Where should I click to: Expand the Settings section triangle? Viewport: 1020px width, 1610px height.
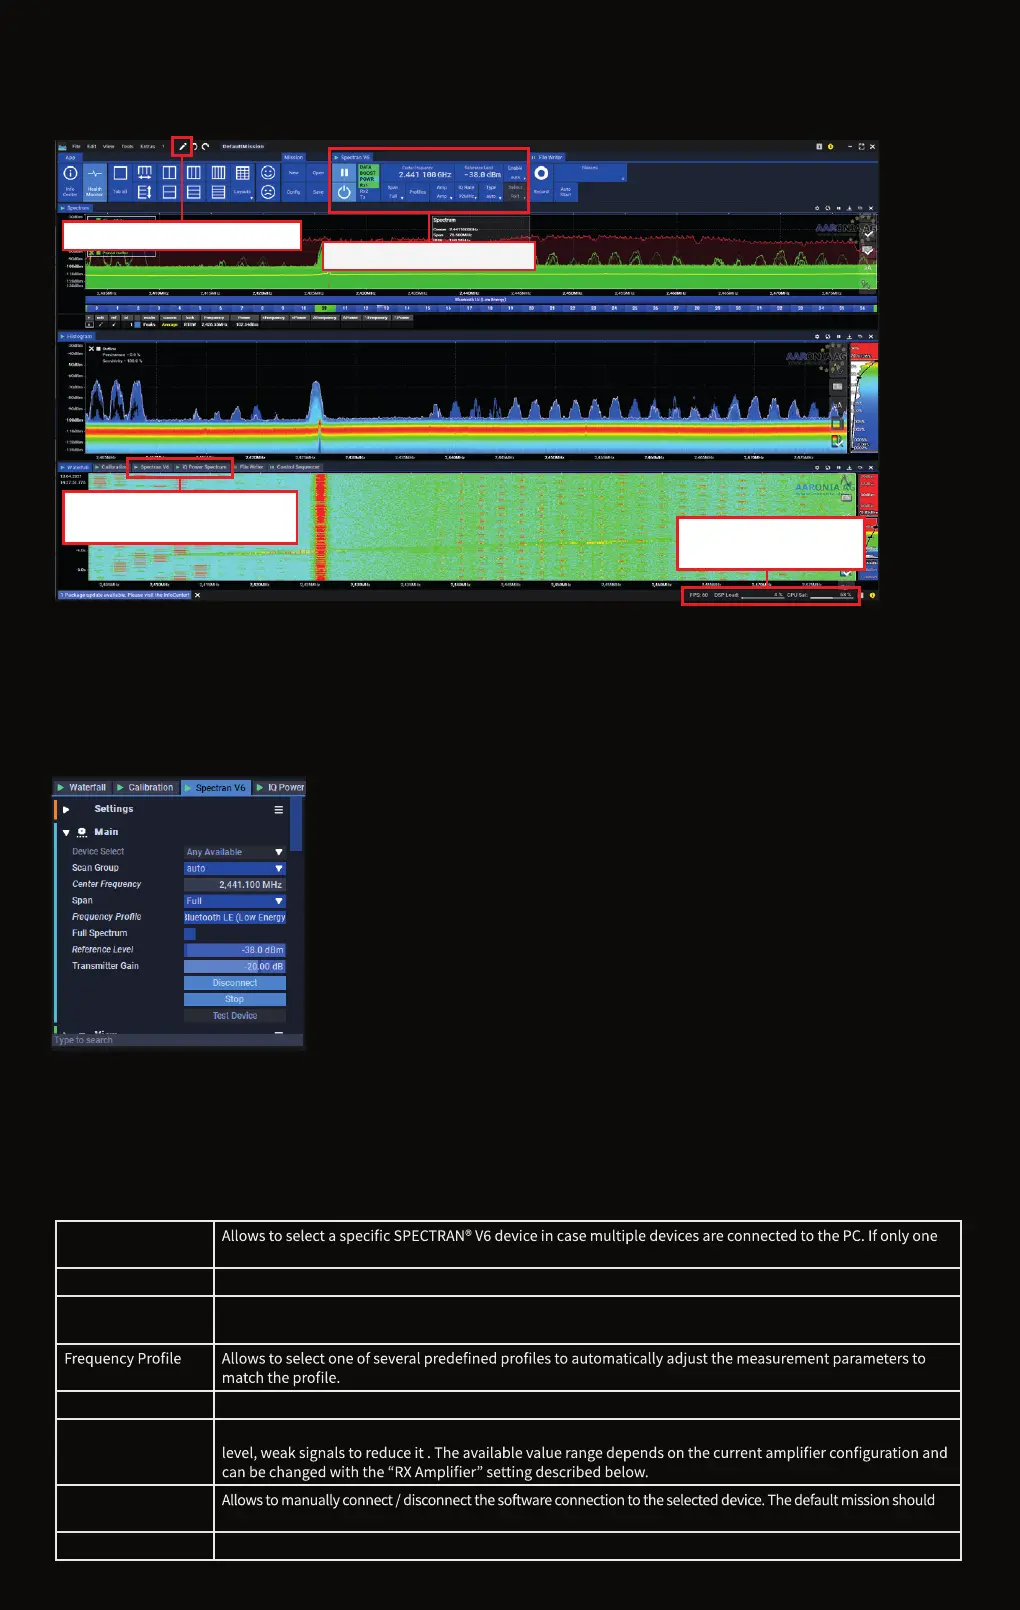(x=66, y=809)
